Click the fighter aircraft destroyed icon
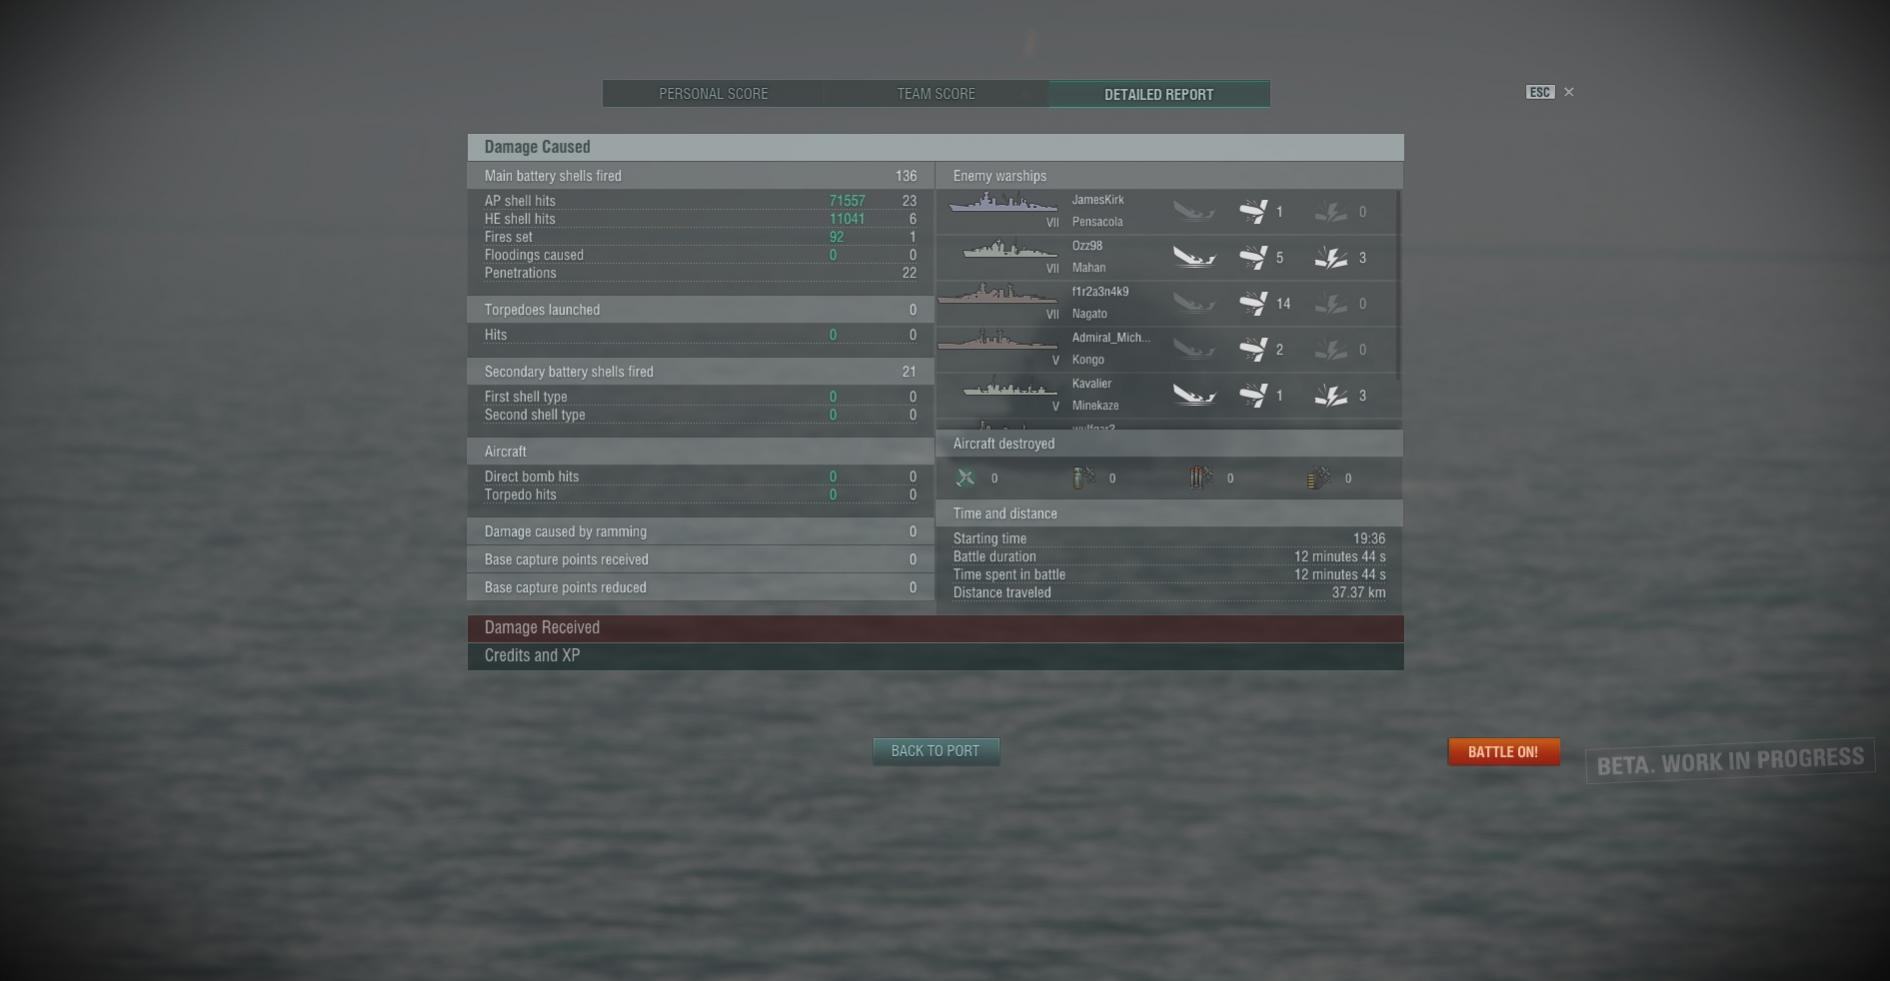Viewport: 1890px width, 981px height. [x=965, y=478]
